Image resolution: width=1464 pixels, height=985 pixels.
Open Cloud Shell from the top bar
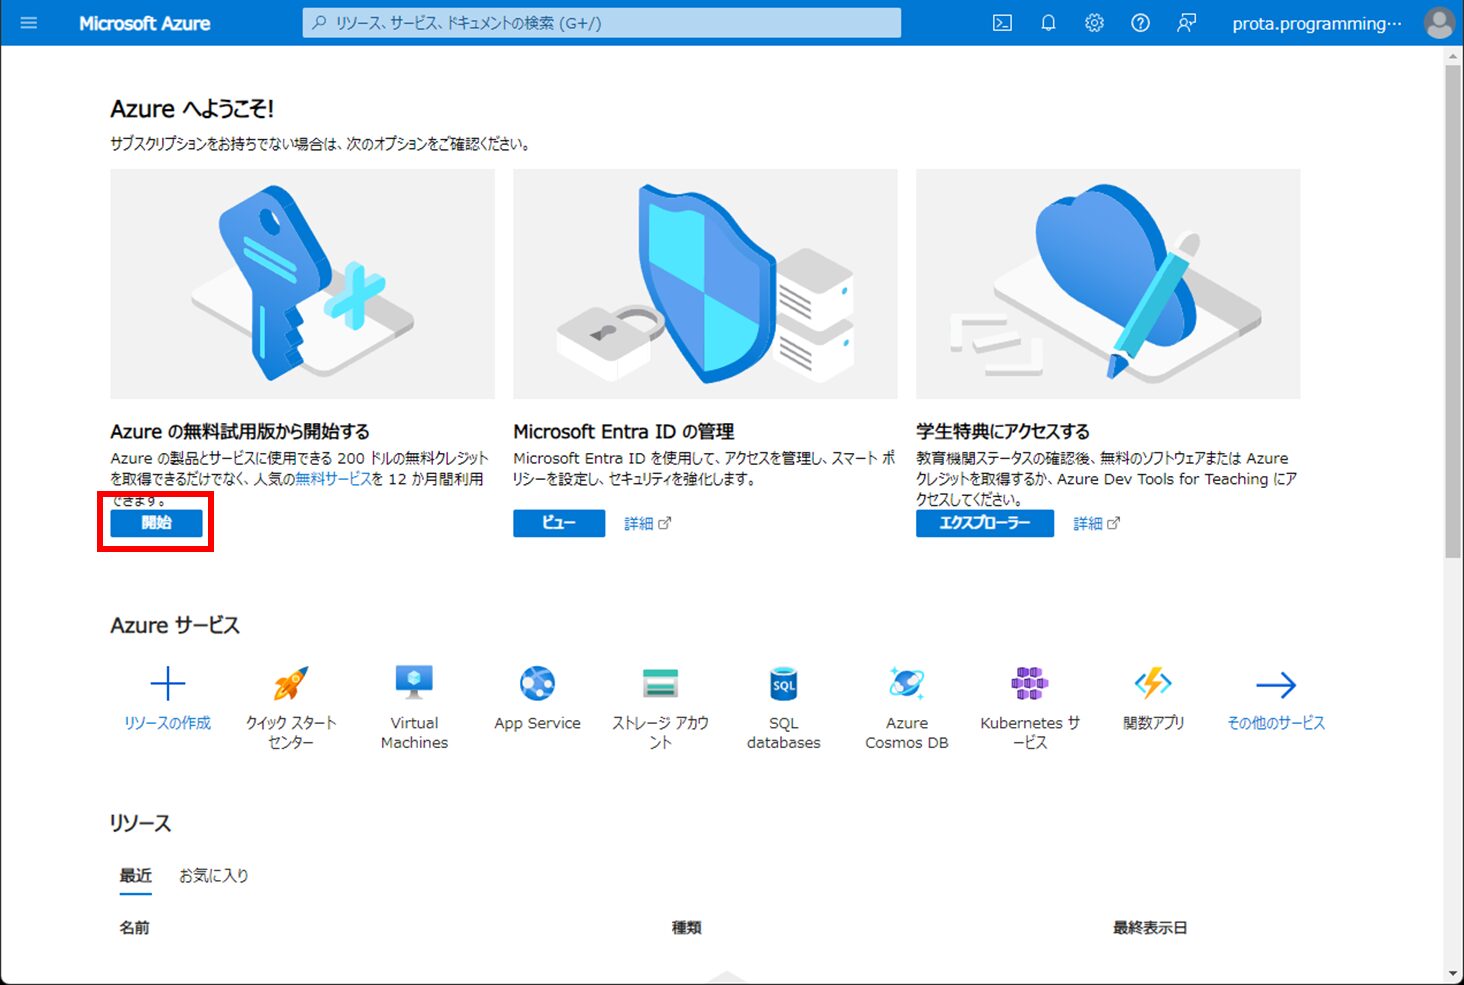[1001, 22]
